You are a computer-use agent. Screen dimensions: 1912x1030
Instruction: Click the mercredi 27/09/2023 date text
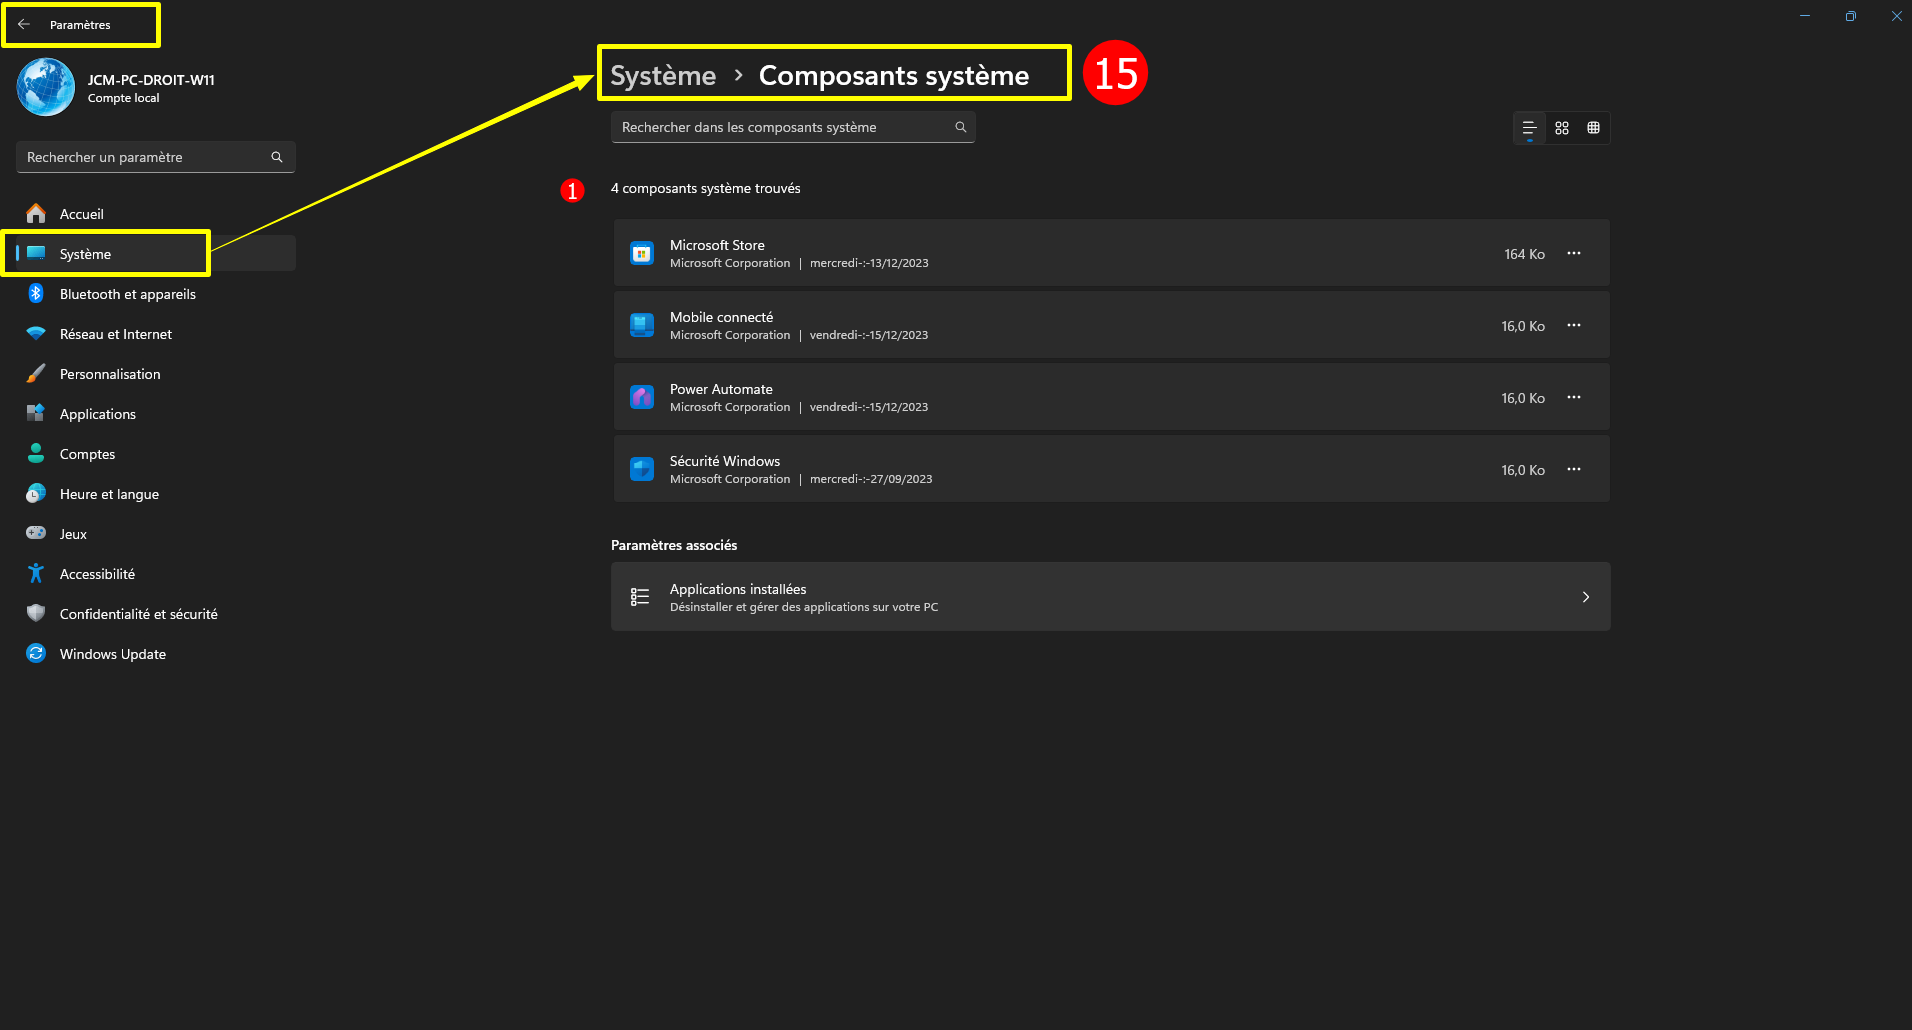(871, 479)
